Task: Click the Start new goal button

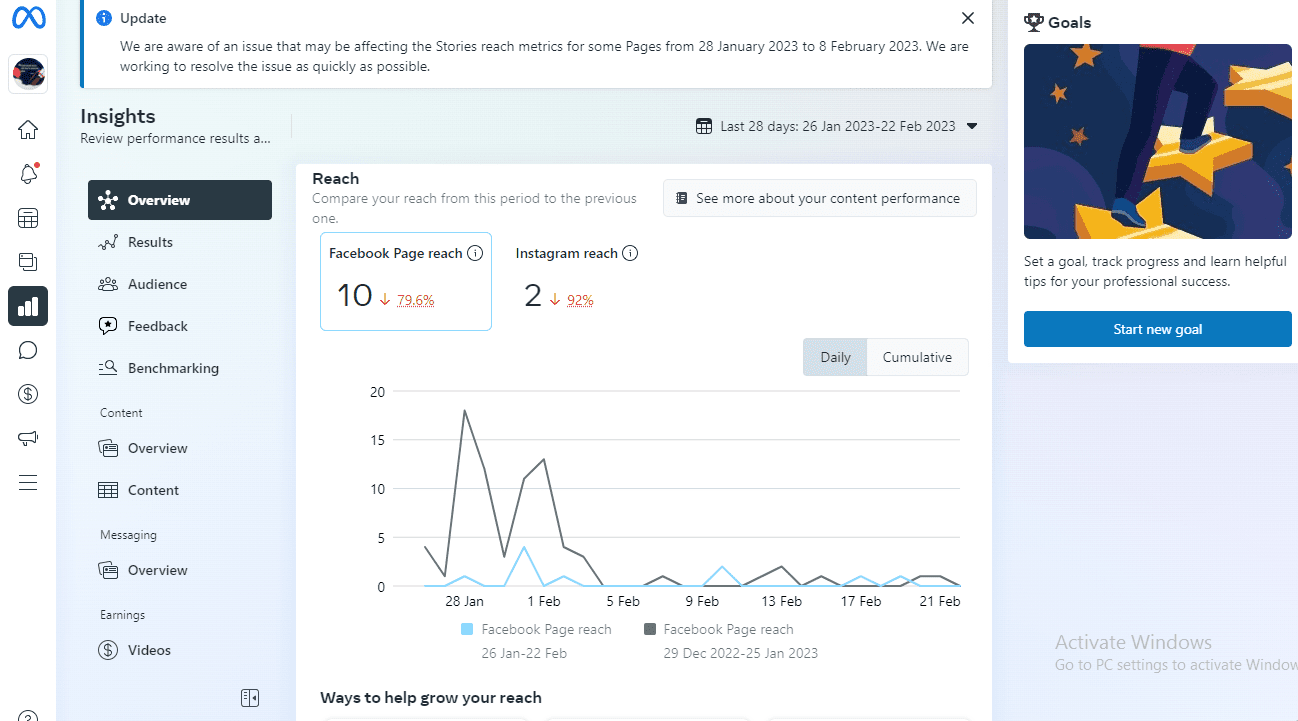Action: pyautogui.click(x=1158, y=329)
